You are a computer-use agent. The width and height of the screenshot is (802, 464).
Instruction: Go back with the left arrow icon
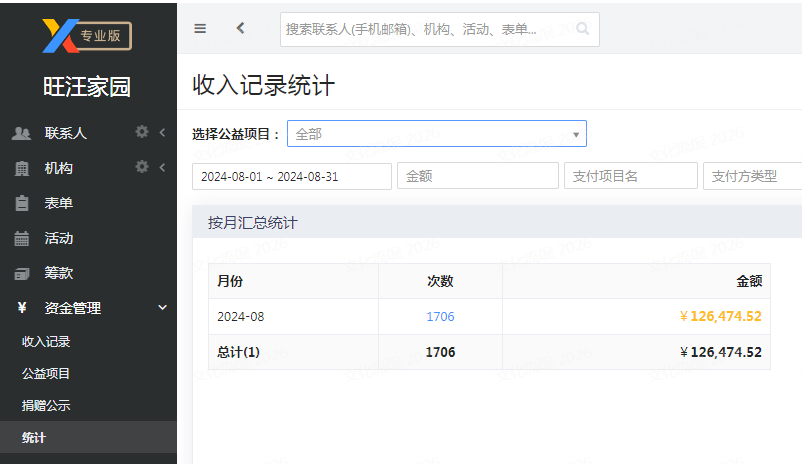pos(240,28)
